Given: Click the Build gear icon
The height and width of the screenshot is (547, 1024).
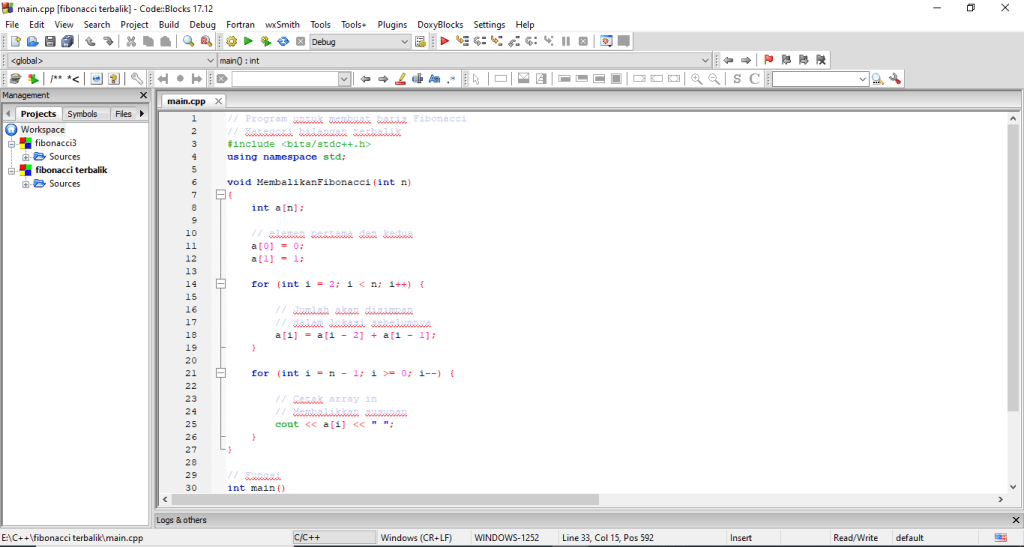Looking at the screenshot, I should 231,41.
